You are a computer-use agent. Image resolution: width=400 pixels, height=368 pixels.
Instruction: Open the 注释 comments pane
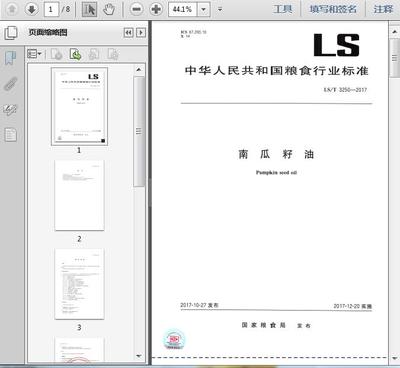coord(383,9)
